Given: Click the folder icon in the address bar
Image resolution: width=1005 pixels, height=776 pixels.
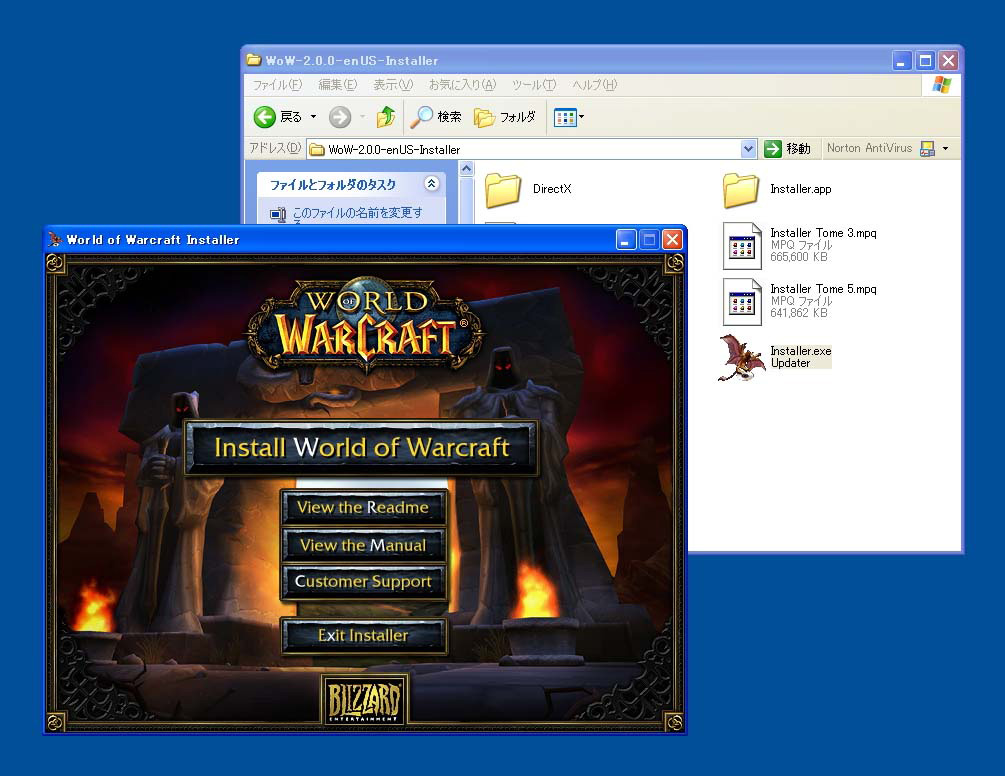Looking at the screenshot, I should [x=317, y=150].
